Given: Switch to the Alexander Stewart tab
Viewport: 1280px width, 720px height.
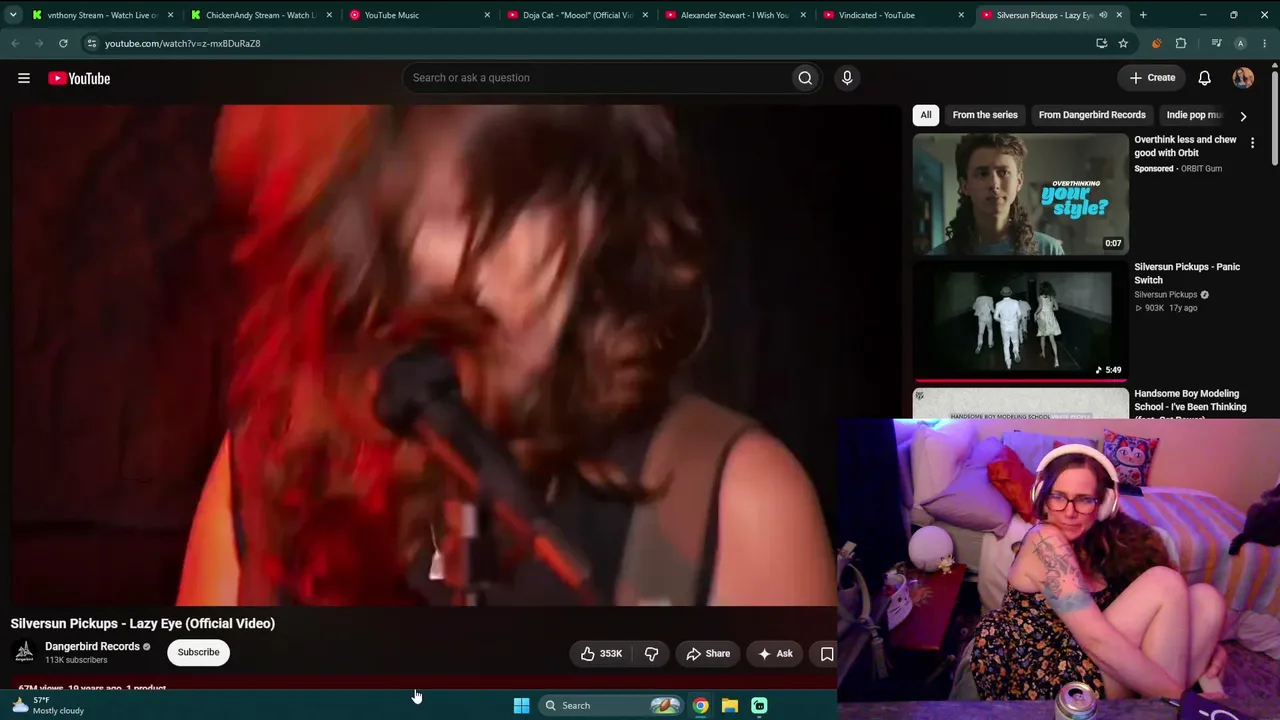Looking at the screenshot, I should (736, 15).
